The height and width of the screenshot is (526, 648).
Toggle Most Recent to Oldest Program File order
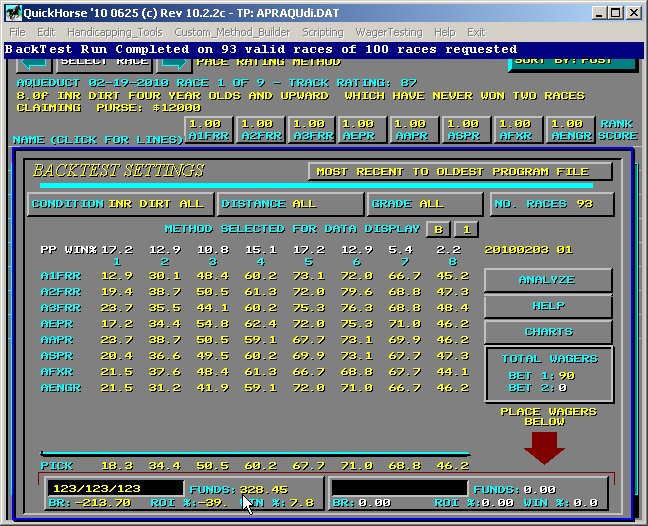click(x=460, y=171)
